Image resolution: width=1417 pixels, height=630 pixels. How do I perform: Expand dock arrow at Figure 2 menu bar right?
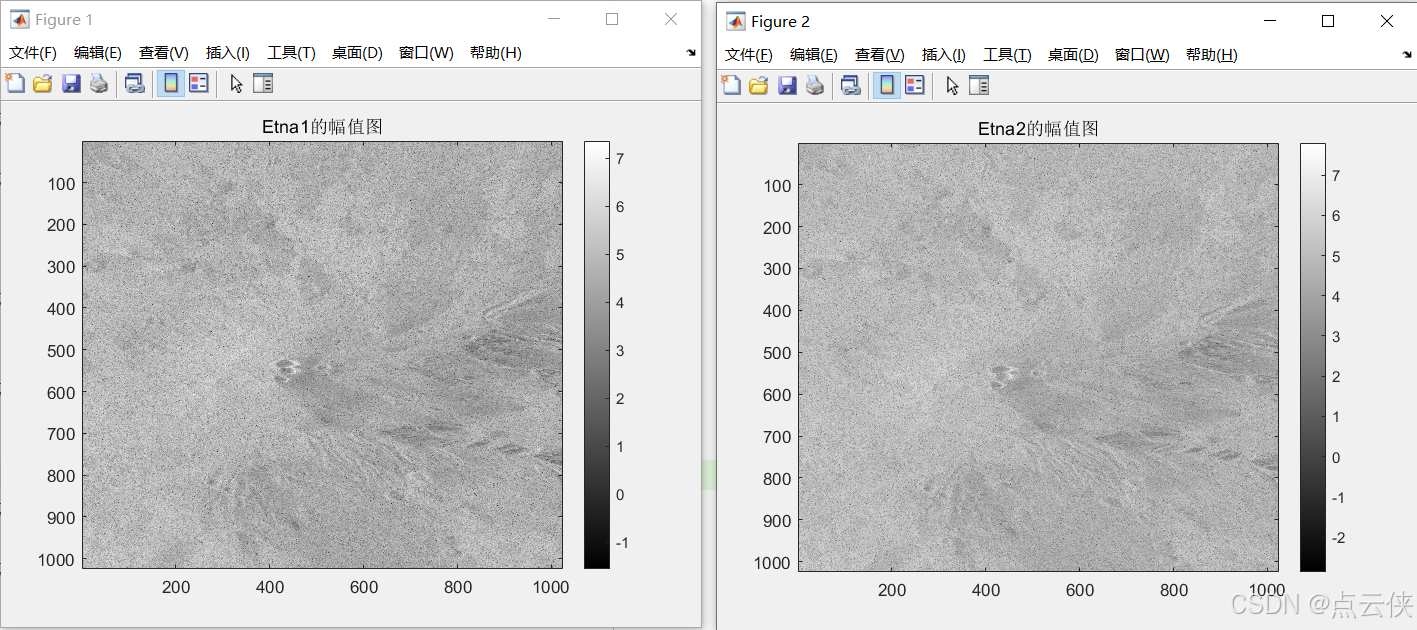[1407, 55]
